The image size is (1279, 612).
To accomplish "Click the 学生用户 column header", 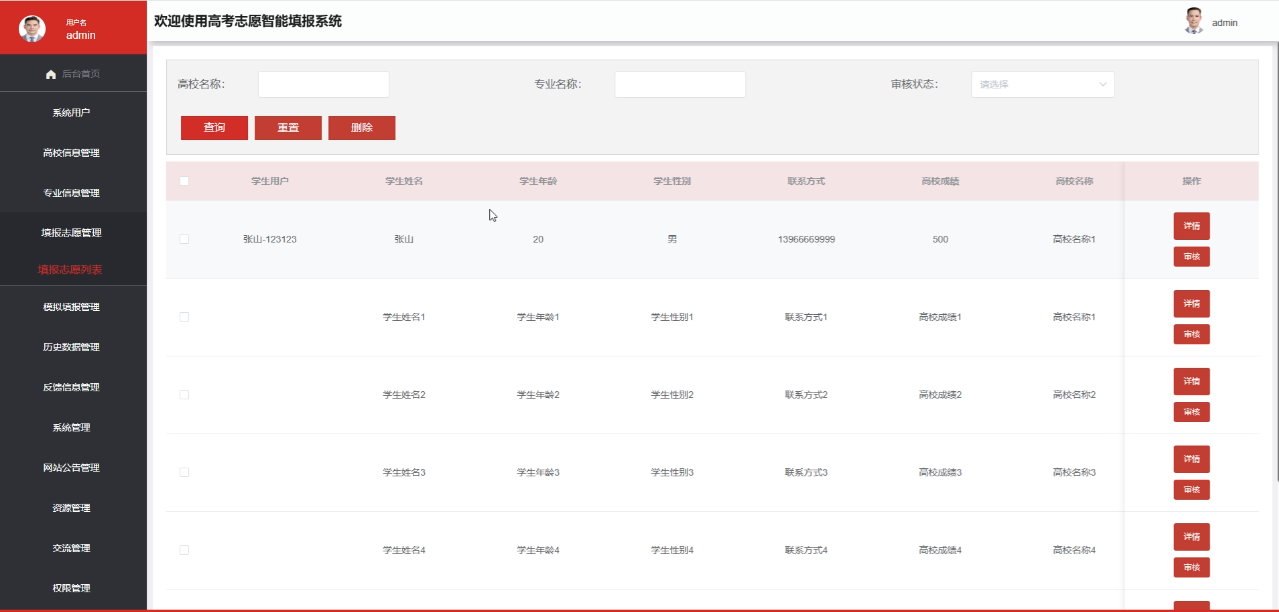I will (270, 181).
